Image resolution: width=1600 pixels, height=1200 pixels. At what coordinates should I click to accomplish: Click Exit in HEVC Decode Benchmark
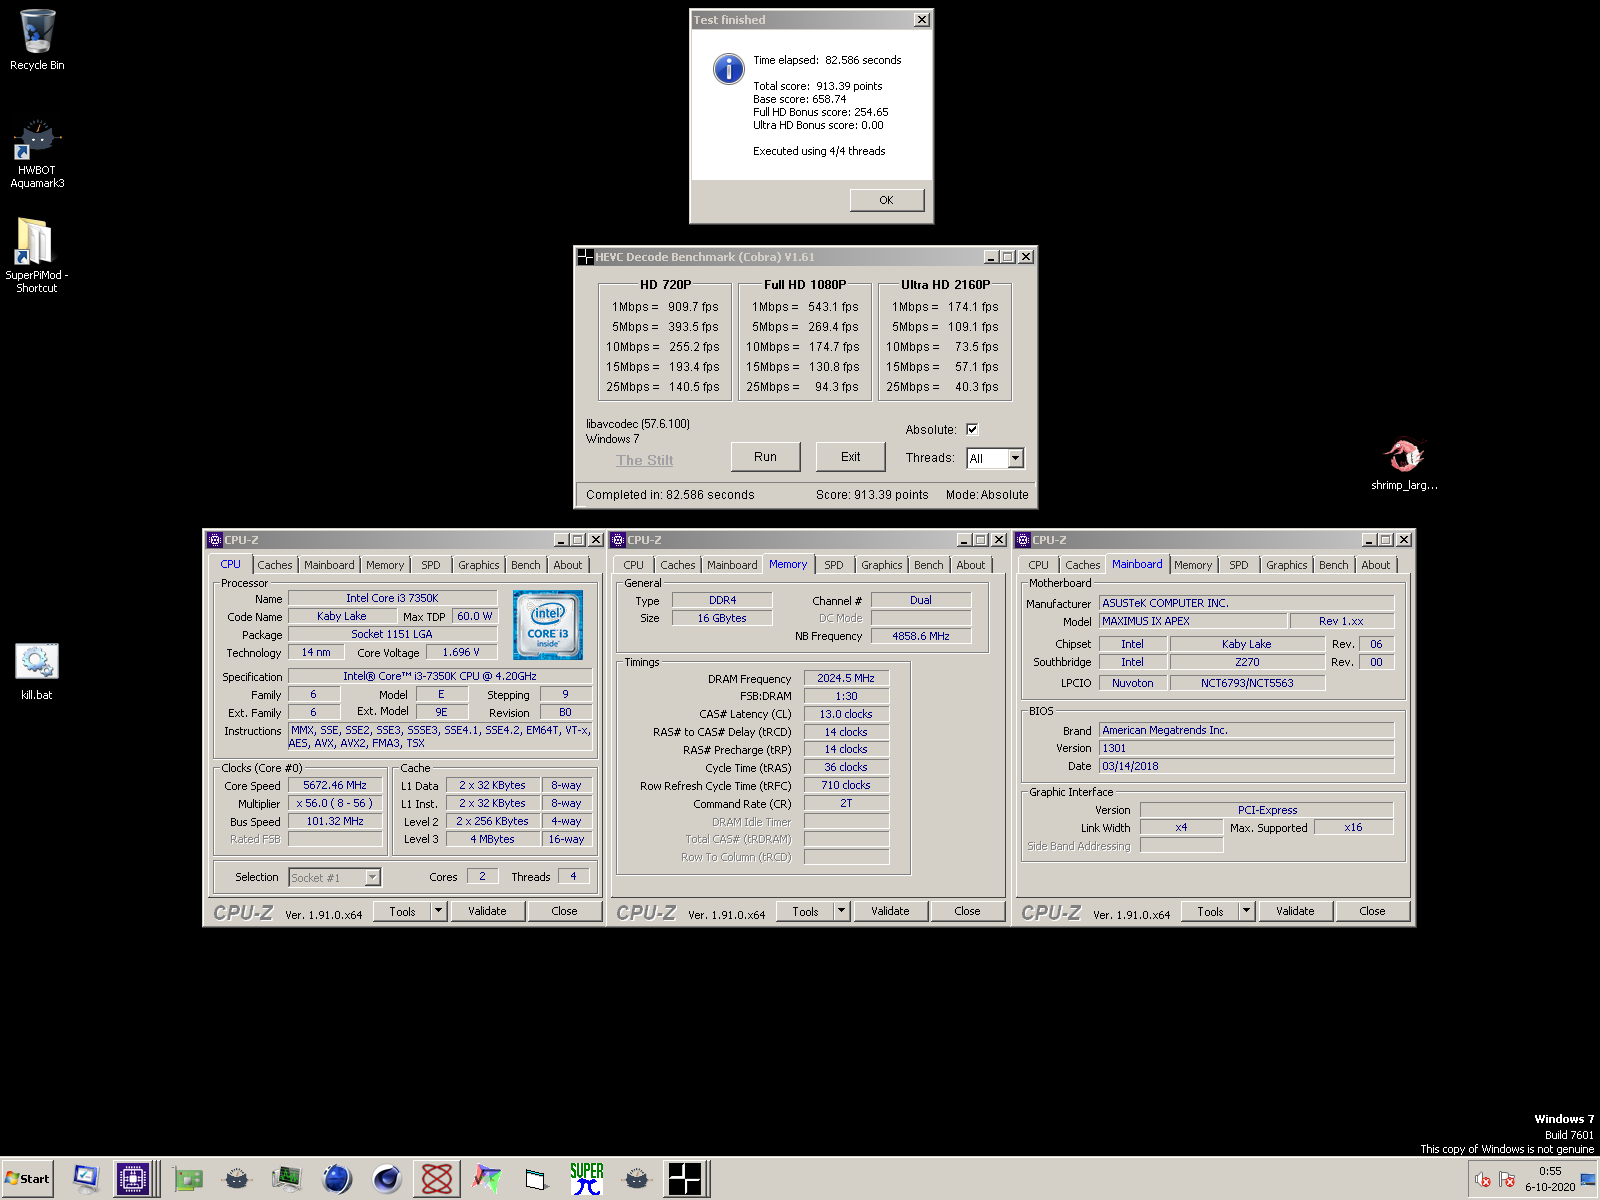850,457
